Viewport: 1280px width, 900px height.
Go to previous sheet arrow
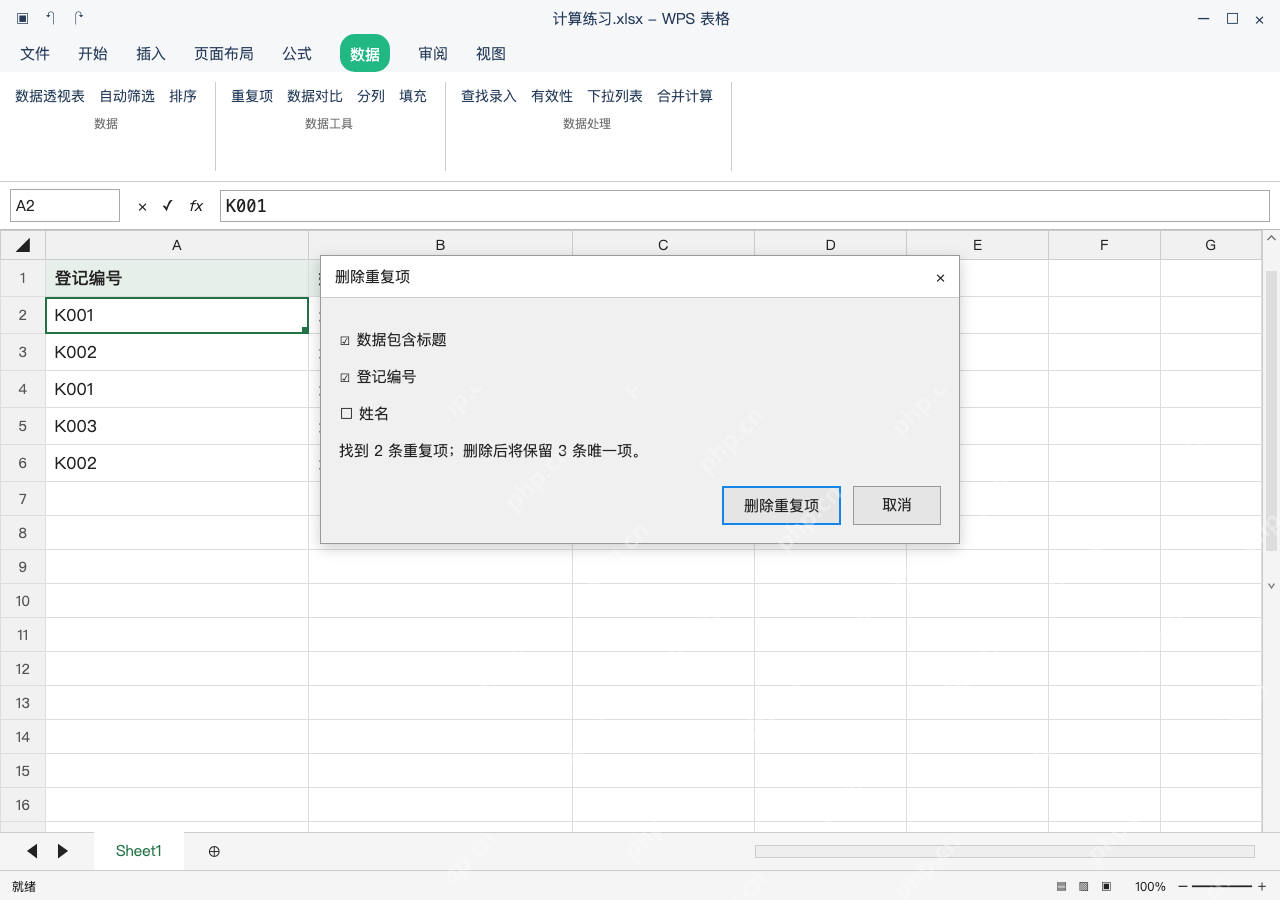click(32, 851)
